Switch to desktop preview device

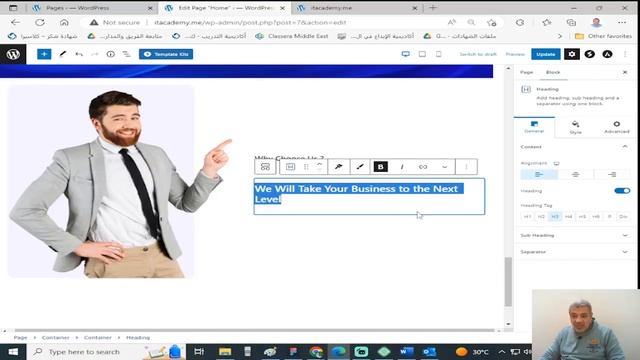(x=405, y=54)
